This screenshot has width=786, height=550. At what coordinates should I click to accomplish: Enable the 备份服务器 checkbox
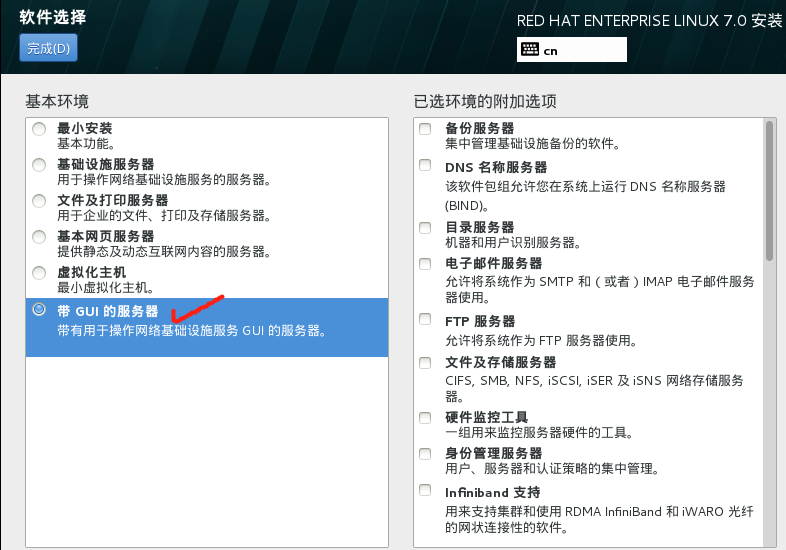425,129
